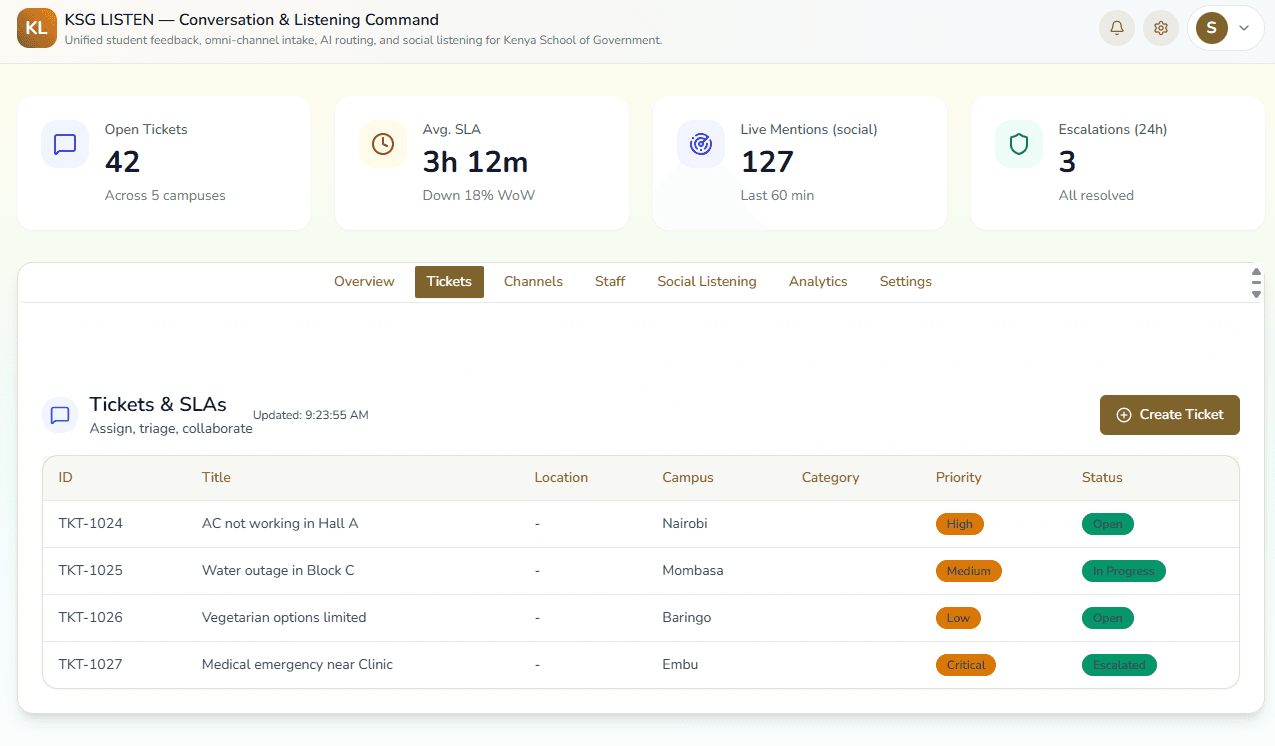Expand the user profile dropdown chevron

pyautogui.click(x=1244, y=28)
